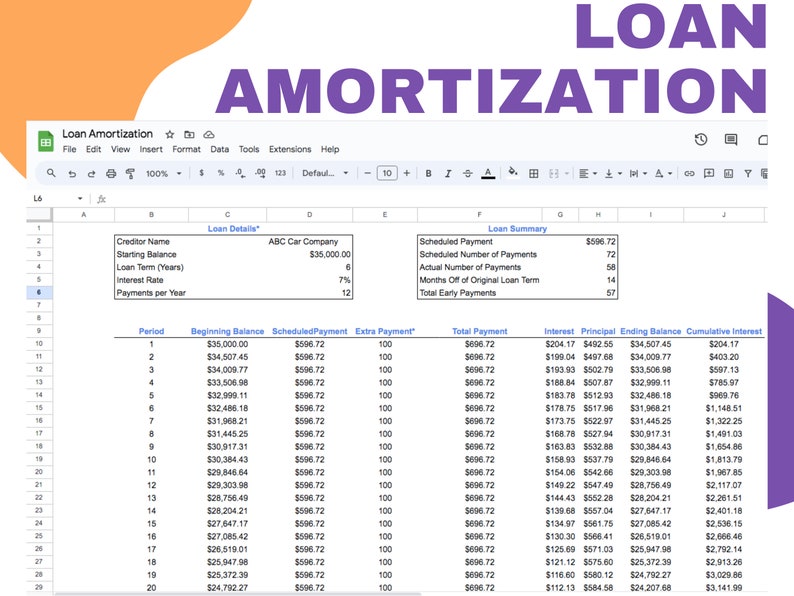Insert a chart
The height and width of the screenshot is (596, 794).
[728, 174]
